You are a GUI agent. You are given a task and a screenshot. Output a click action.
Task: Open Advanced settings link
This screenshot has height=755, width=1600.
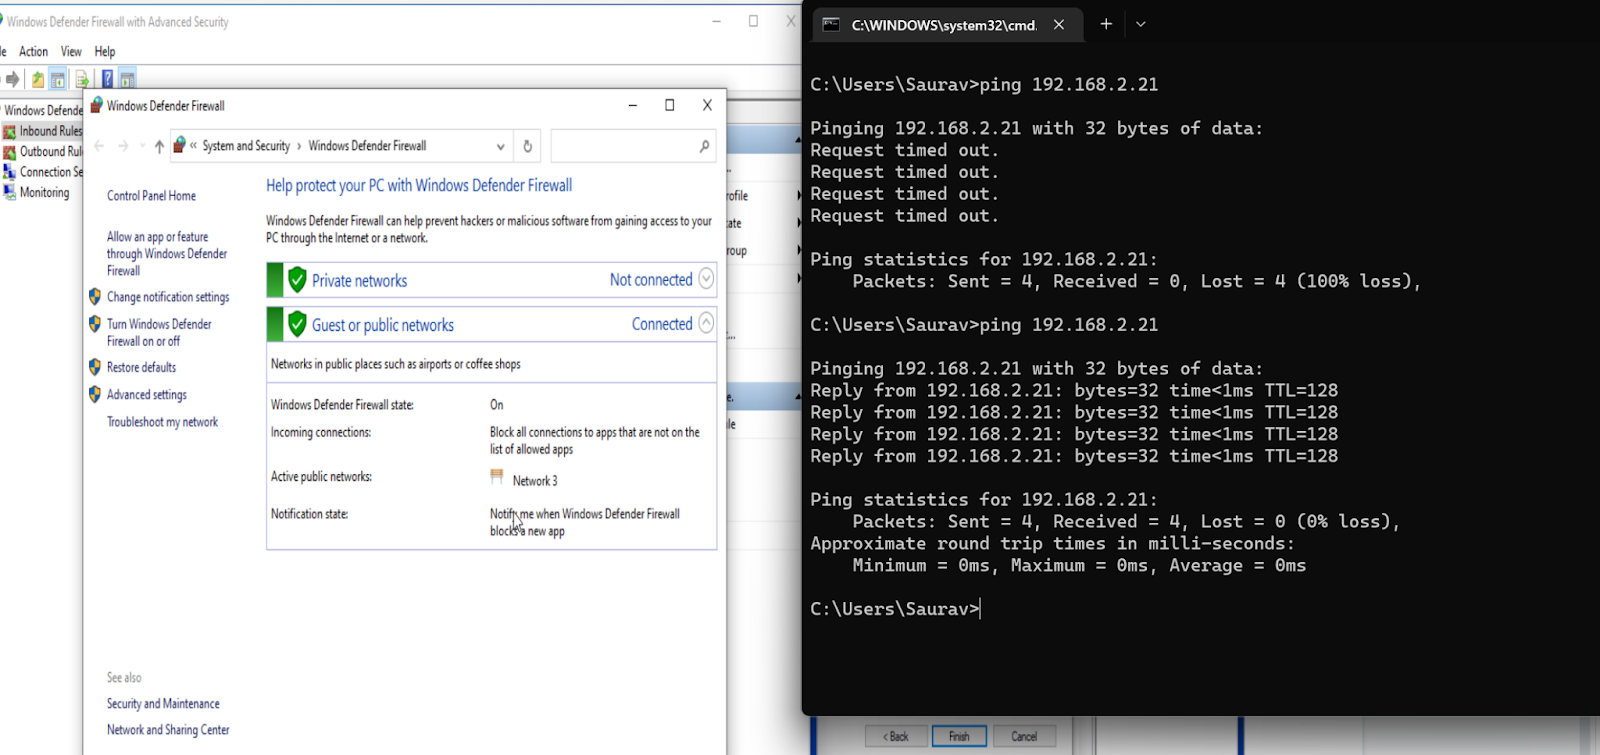coord(147,395)
